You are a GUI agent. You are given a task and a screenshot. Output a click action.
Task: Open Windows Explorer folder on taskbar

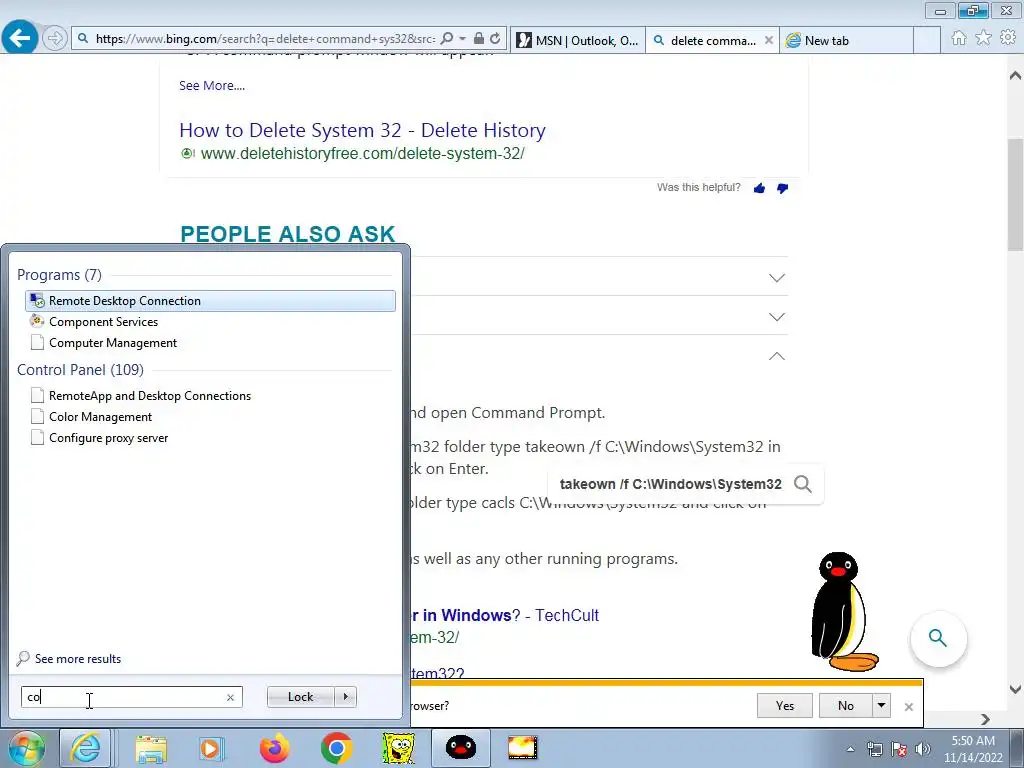151,748
